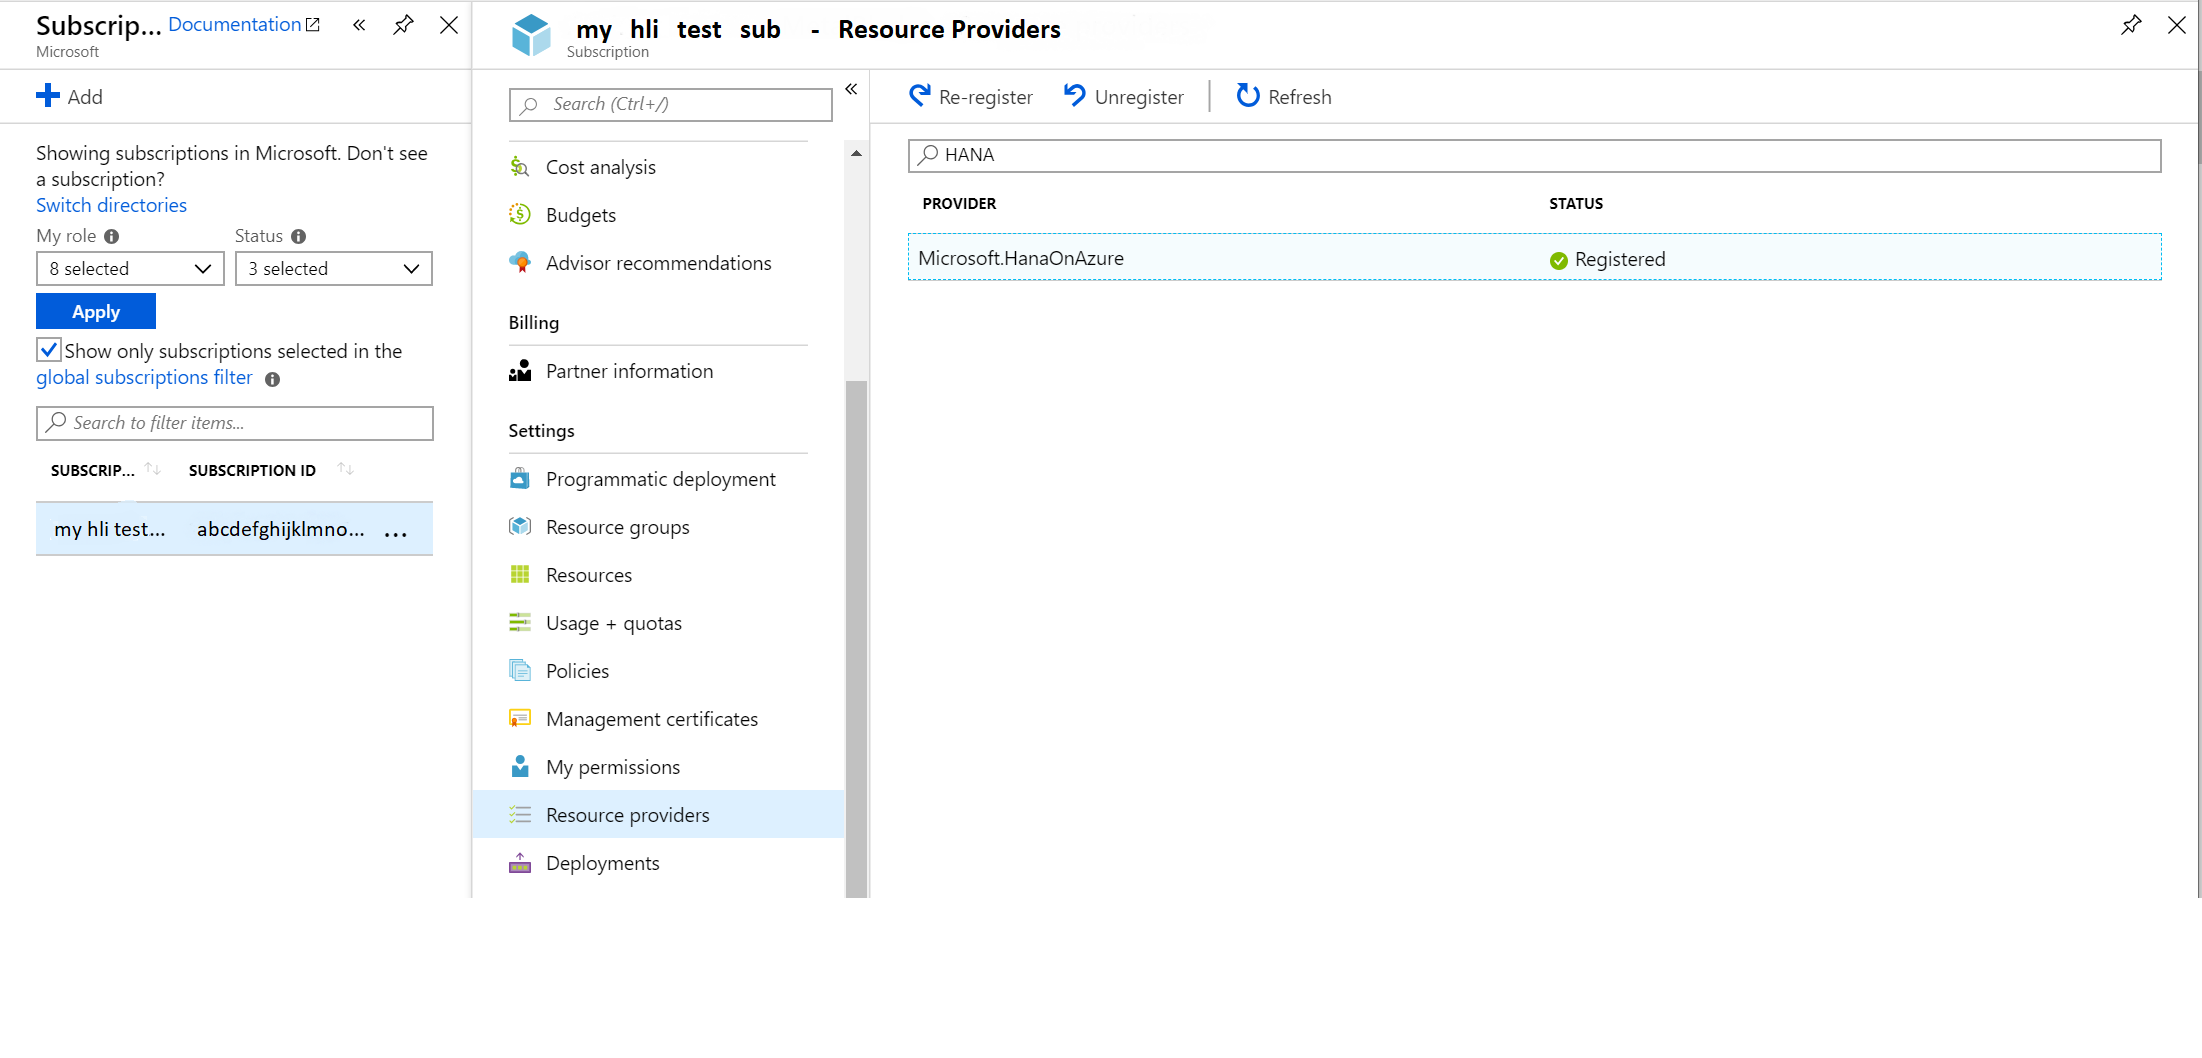Click the Management certificates icon
This screenshot has width=2202, height=1058.
(x=520, y=718)
